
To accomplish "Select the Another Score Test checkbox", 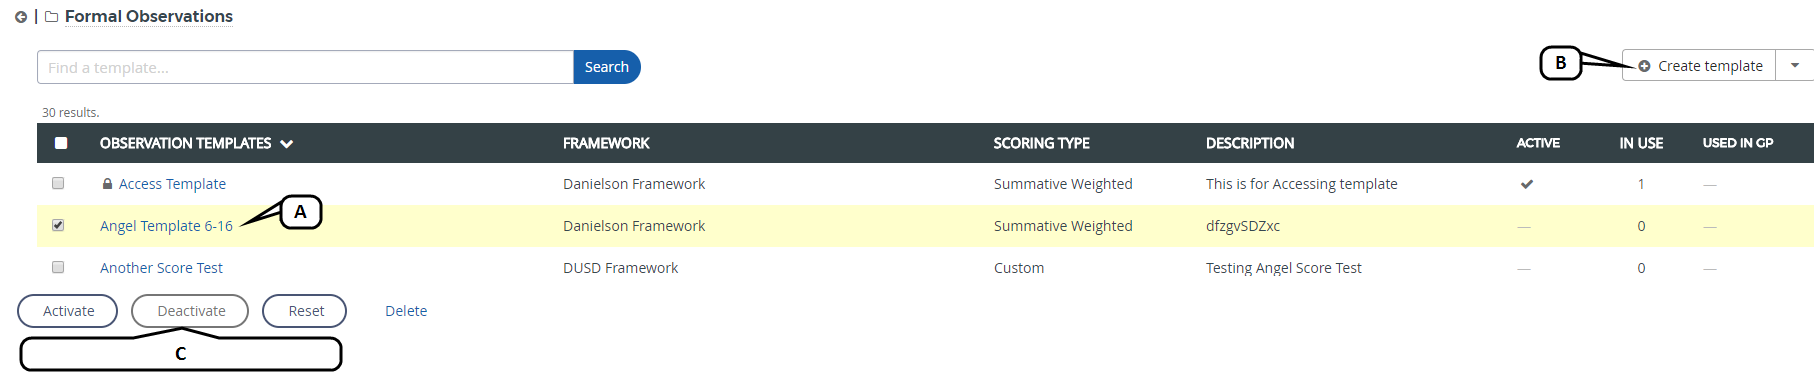I will tap(58, 267).
